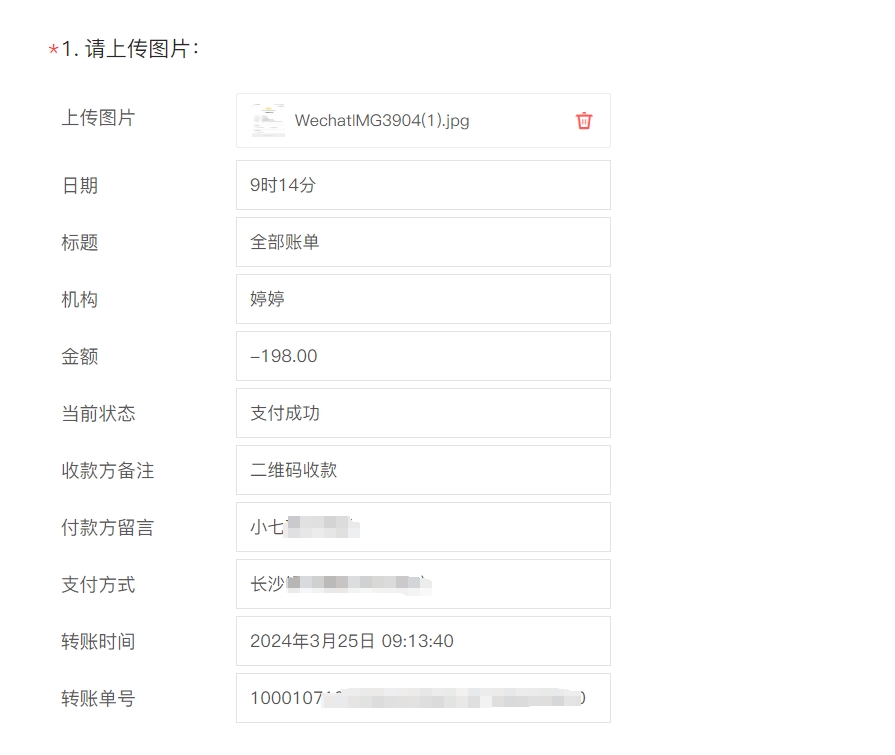Click the 当前状态 label text

click(x=98, y=414)
